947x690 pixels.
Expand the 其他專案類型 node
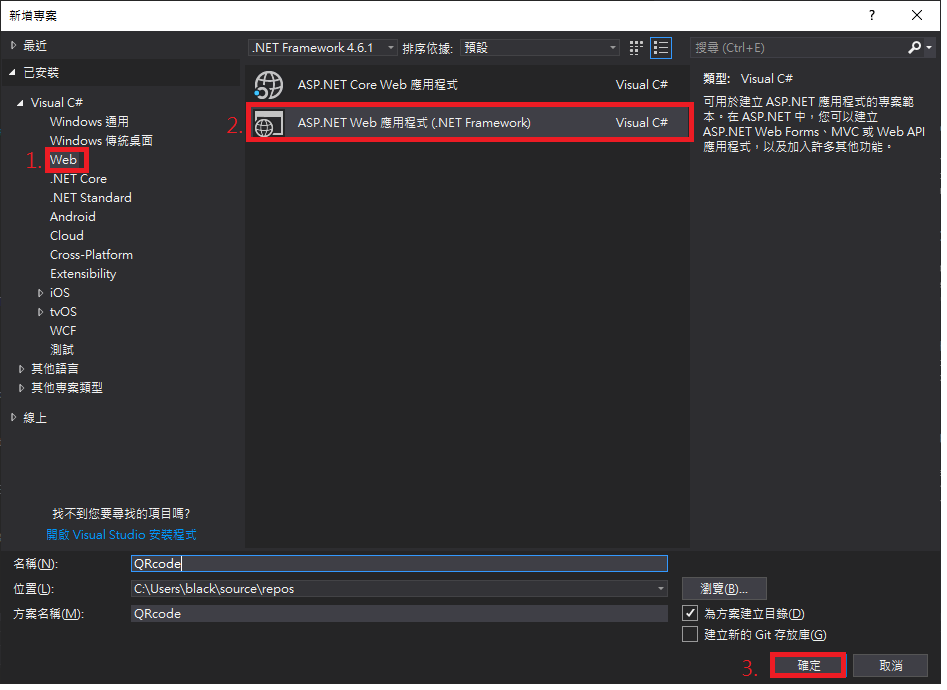pos(21,388)
